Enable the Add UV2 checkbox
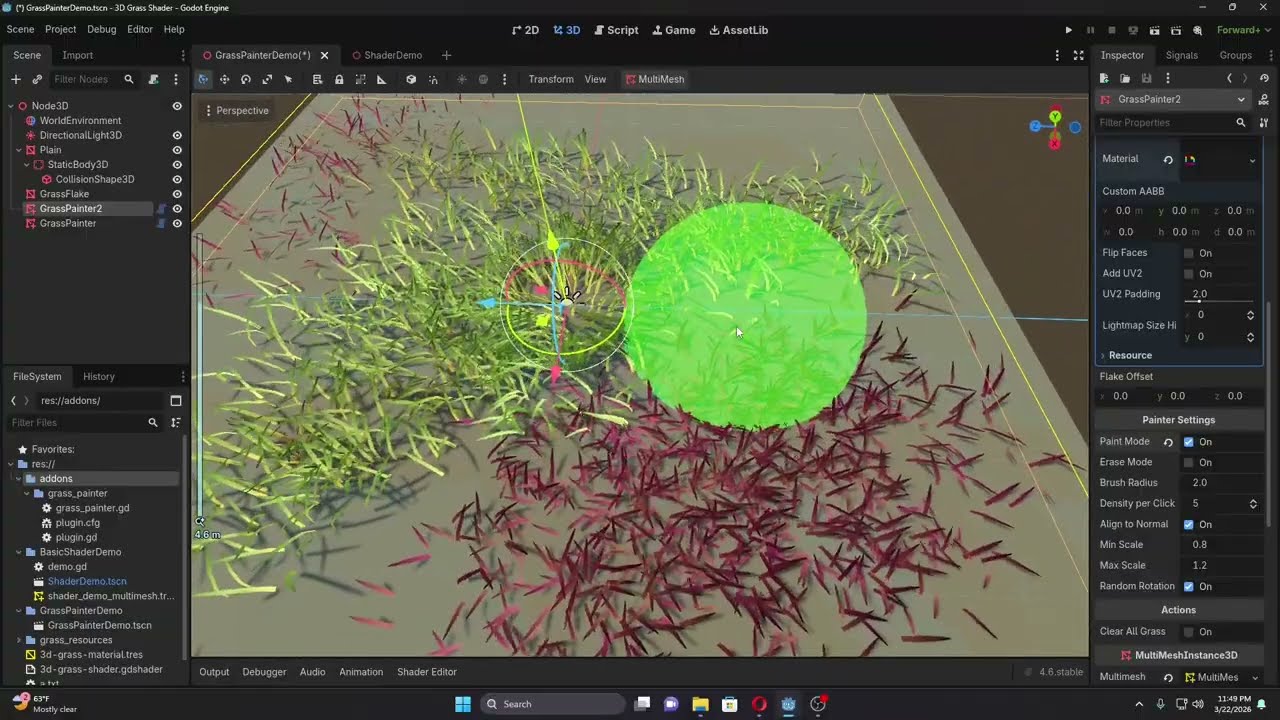The width and height of the screenshot is (1280, 720). tap(1188, 273)
